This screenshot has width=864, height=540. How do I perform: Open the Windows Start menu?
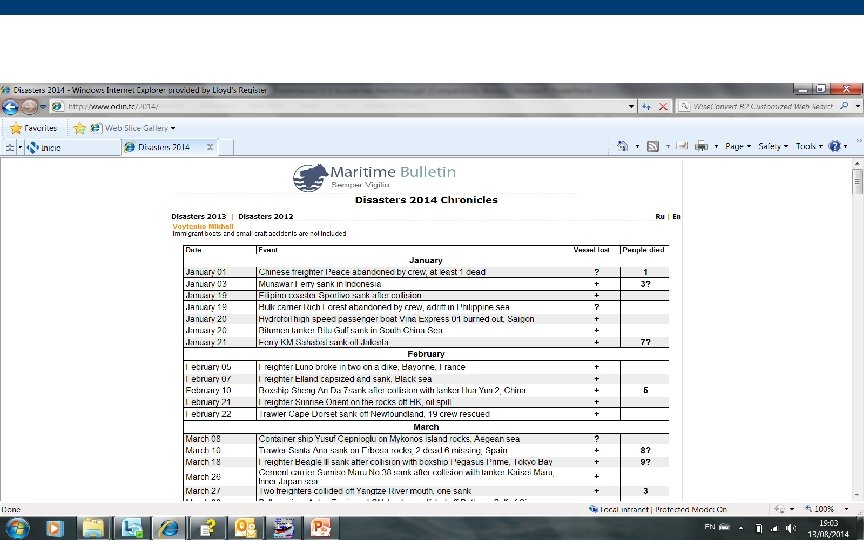coord(17,528)
